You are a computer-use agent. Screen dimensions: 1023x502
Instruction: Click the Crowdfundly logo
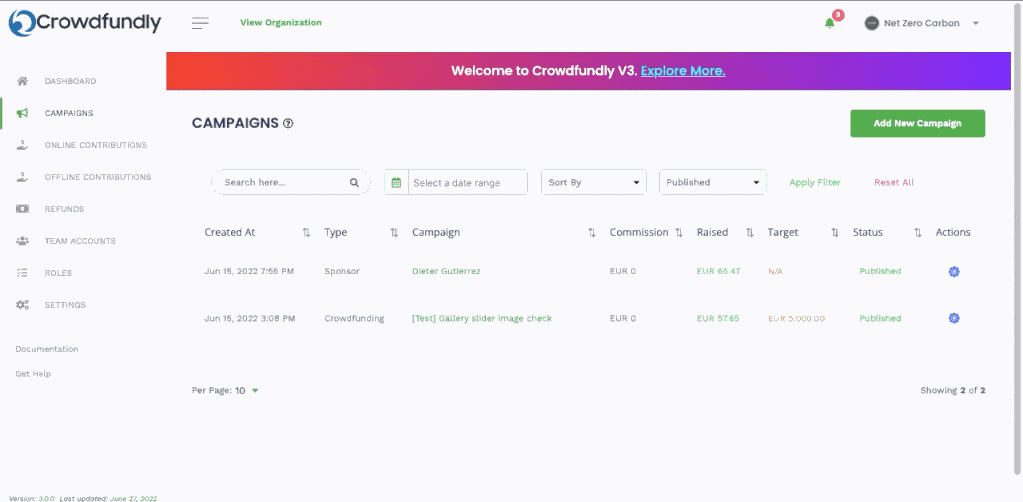[84, 23]
